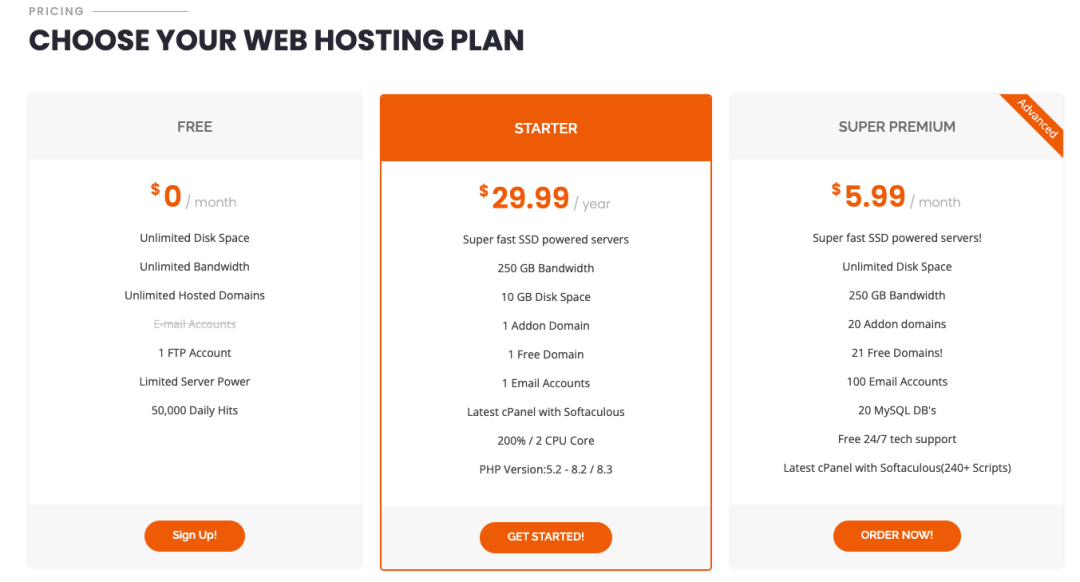Click the Free 24/7 tech support feature
The width and height of the screenshot is (1080, 582).
[897, 439]
